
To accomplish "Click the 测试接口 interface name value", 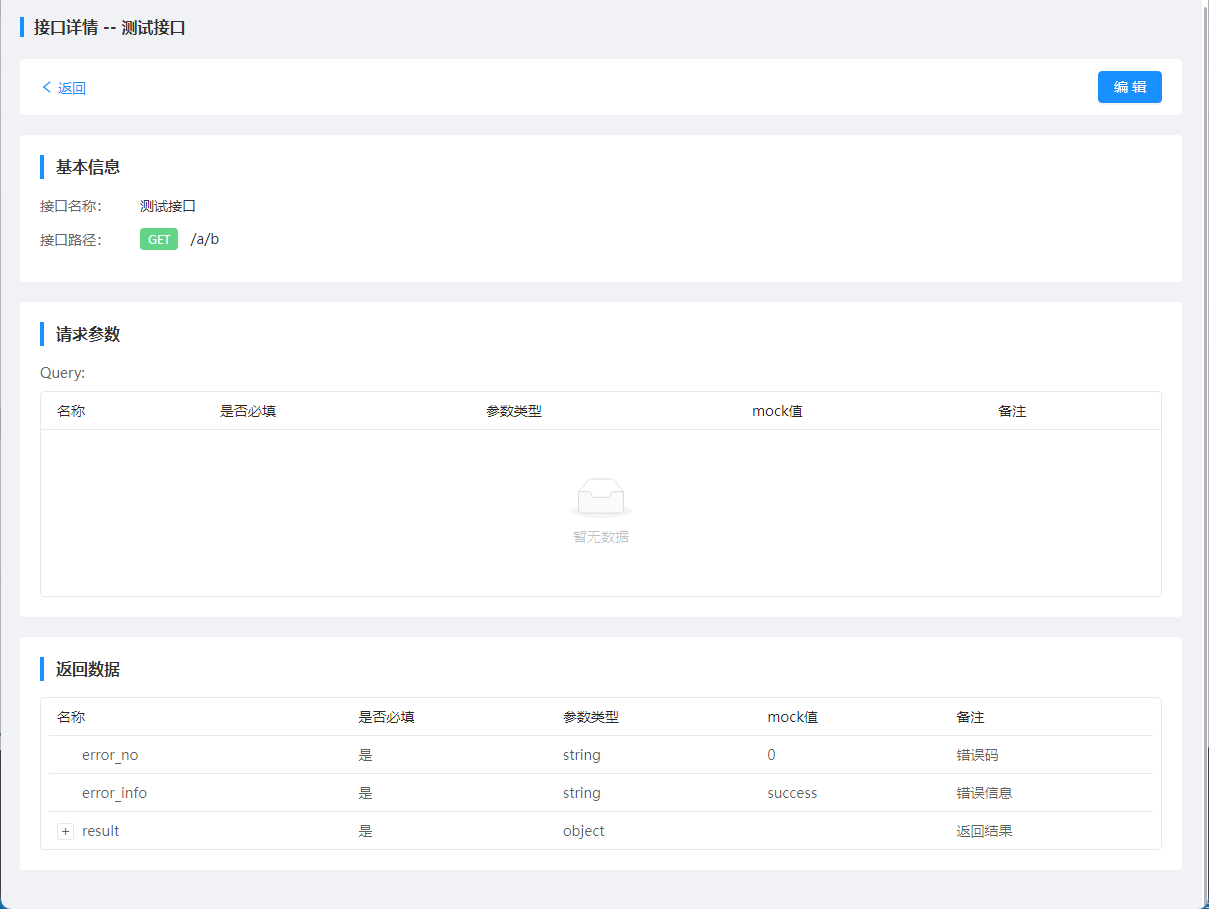I will point(168,206).
